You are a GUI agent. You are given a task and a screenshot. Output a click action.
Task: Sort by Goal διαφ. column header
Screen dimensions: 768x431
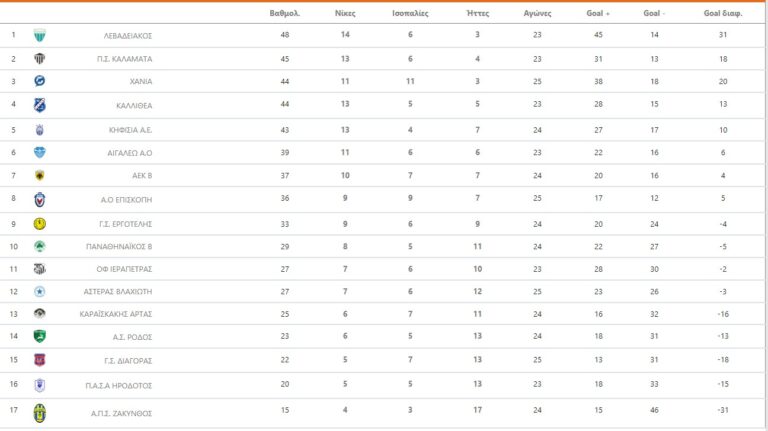(720, 14)
